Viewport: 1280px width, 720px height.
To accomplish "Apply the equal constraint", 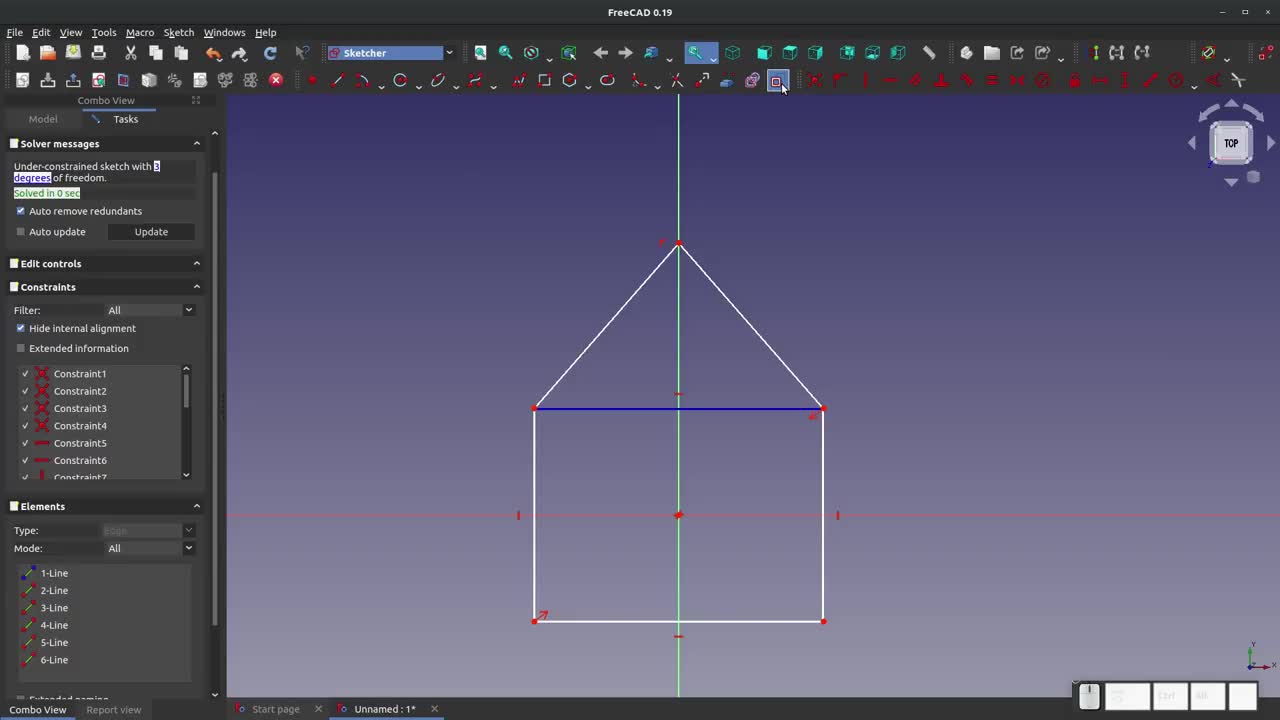I will click(992, 80).
